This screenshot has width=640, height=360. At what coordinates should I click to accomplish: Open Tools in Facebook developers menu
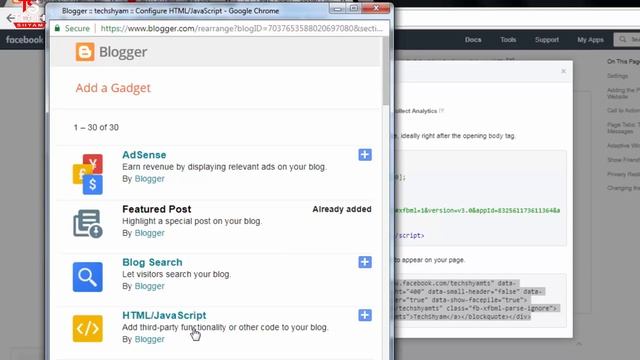tap(508, 40)
